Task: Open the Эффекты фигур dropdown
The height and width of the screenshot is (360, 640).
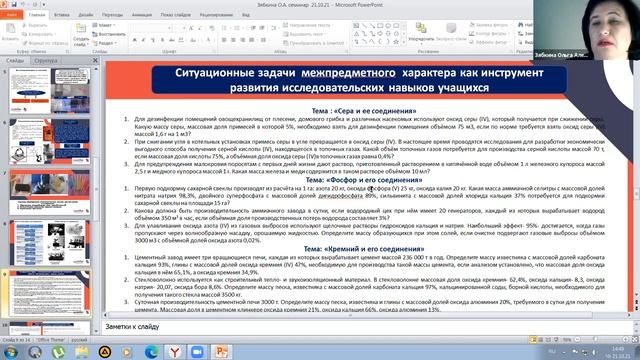Action: pos(488,42)
